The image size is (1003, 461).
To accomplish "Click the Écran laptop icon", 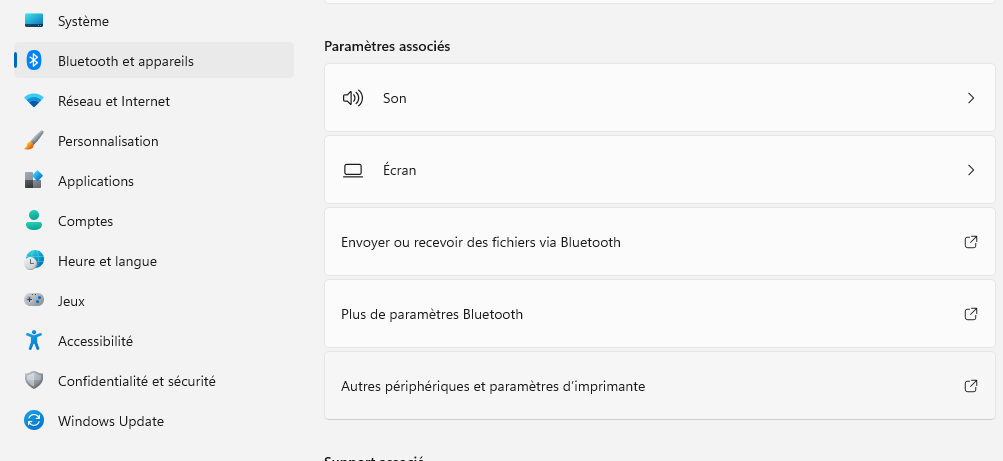I will (353, 170).
